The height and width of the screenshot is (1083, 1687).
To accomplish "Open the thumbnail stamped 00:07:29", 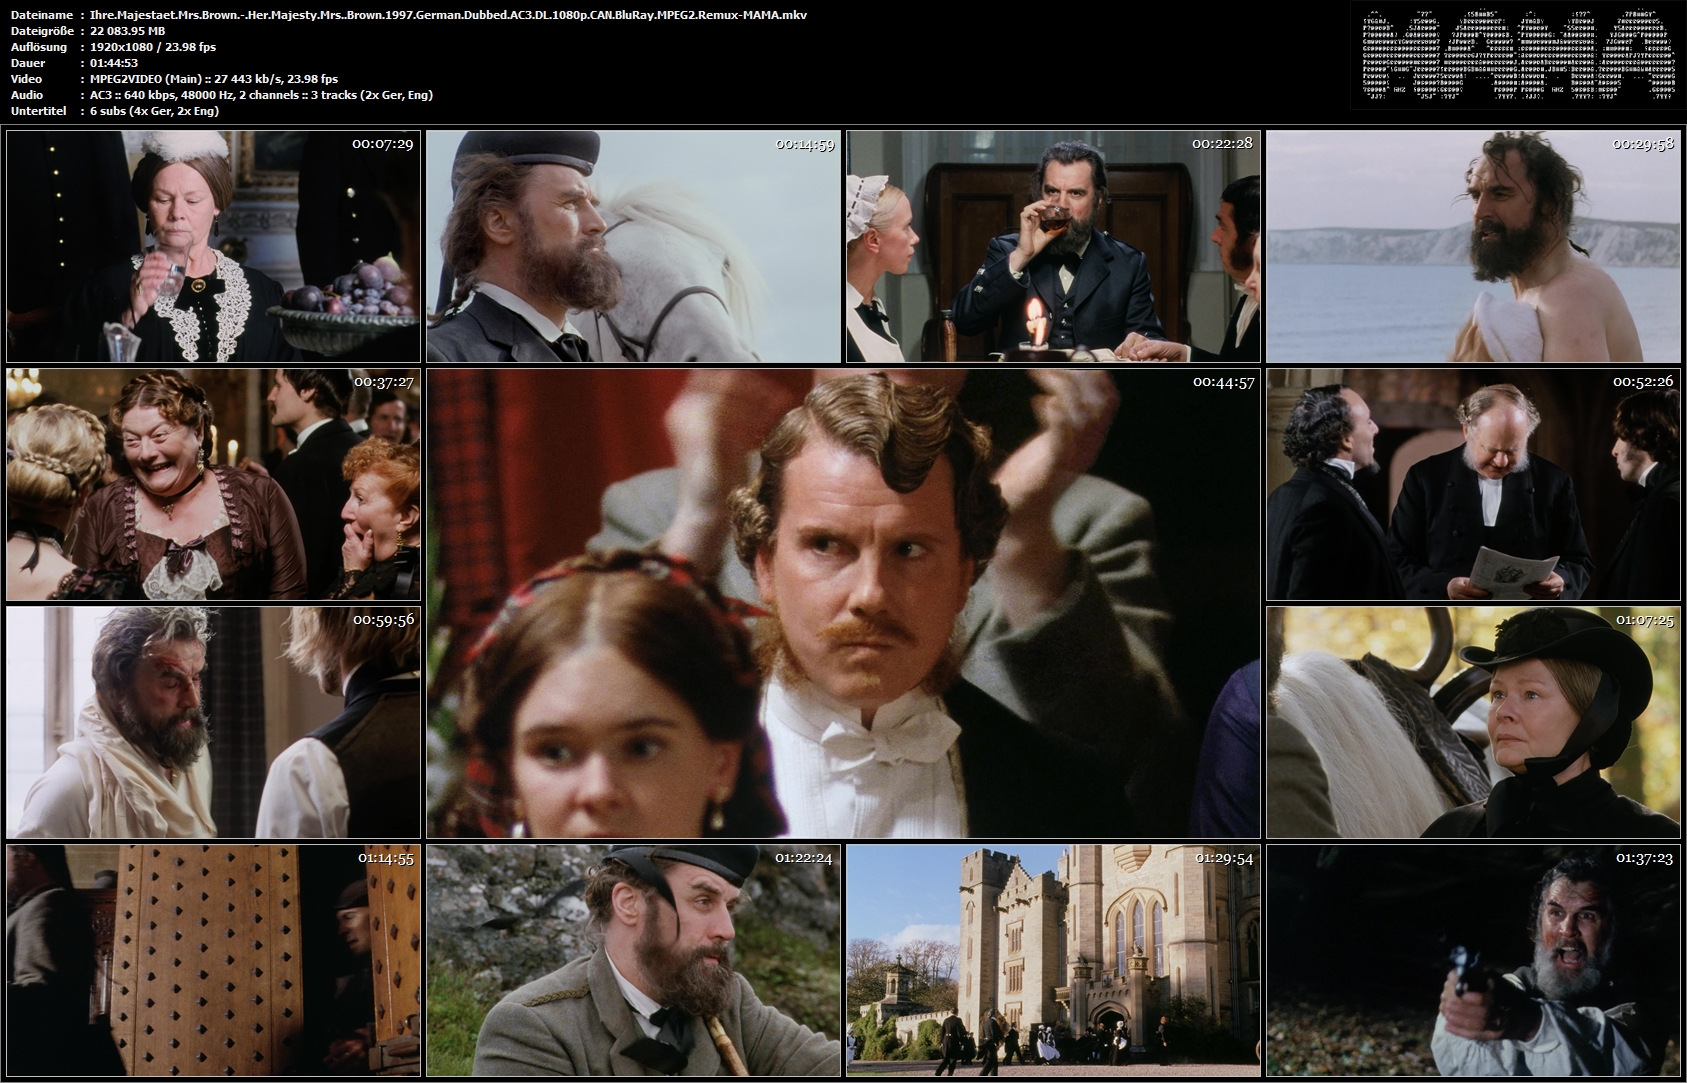I will pos(213,246).
